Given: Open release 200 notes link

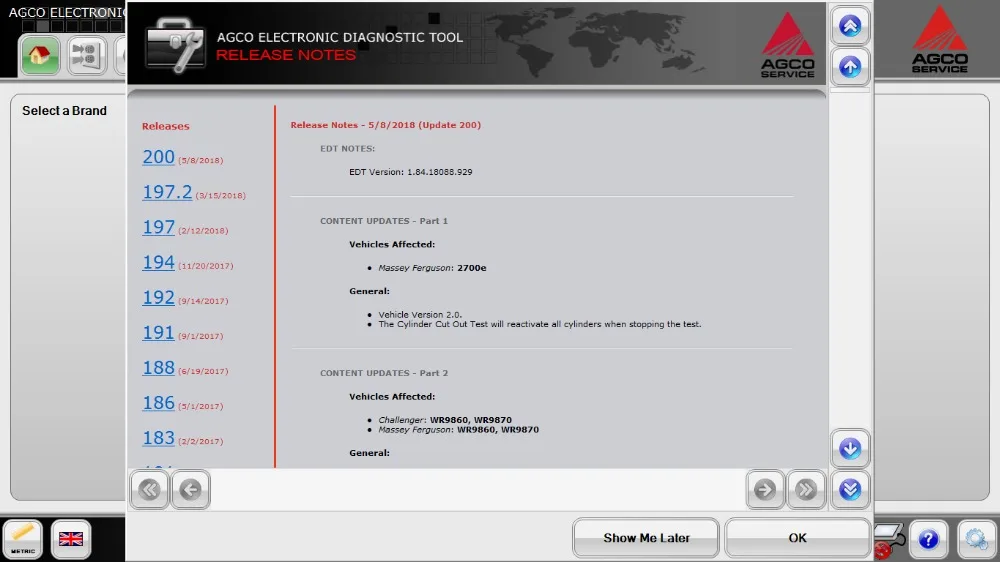Looking at the screenshot, I should click(158, 157).
